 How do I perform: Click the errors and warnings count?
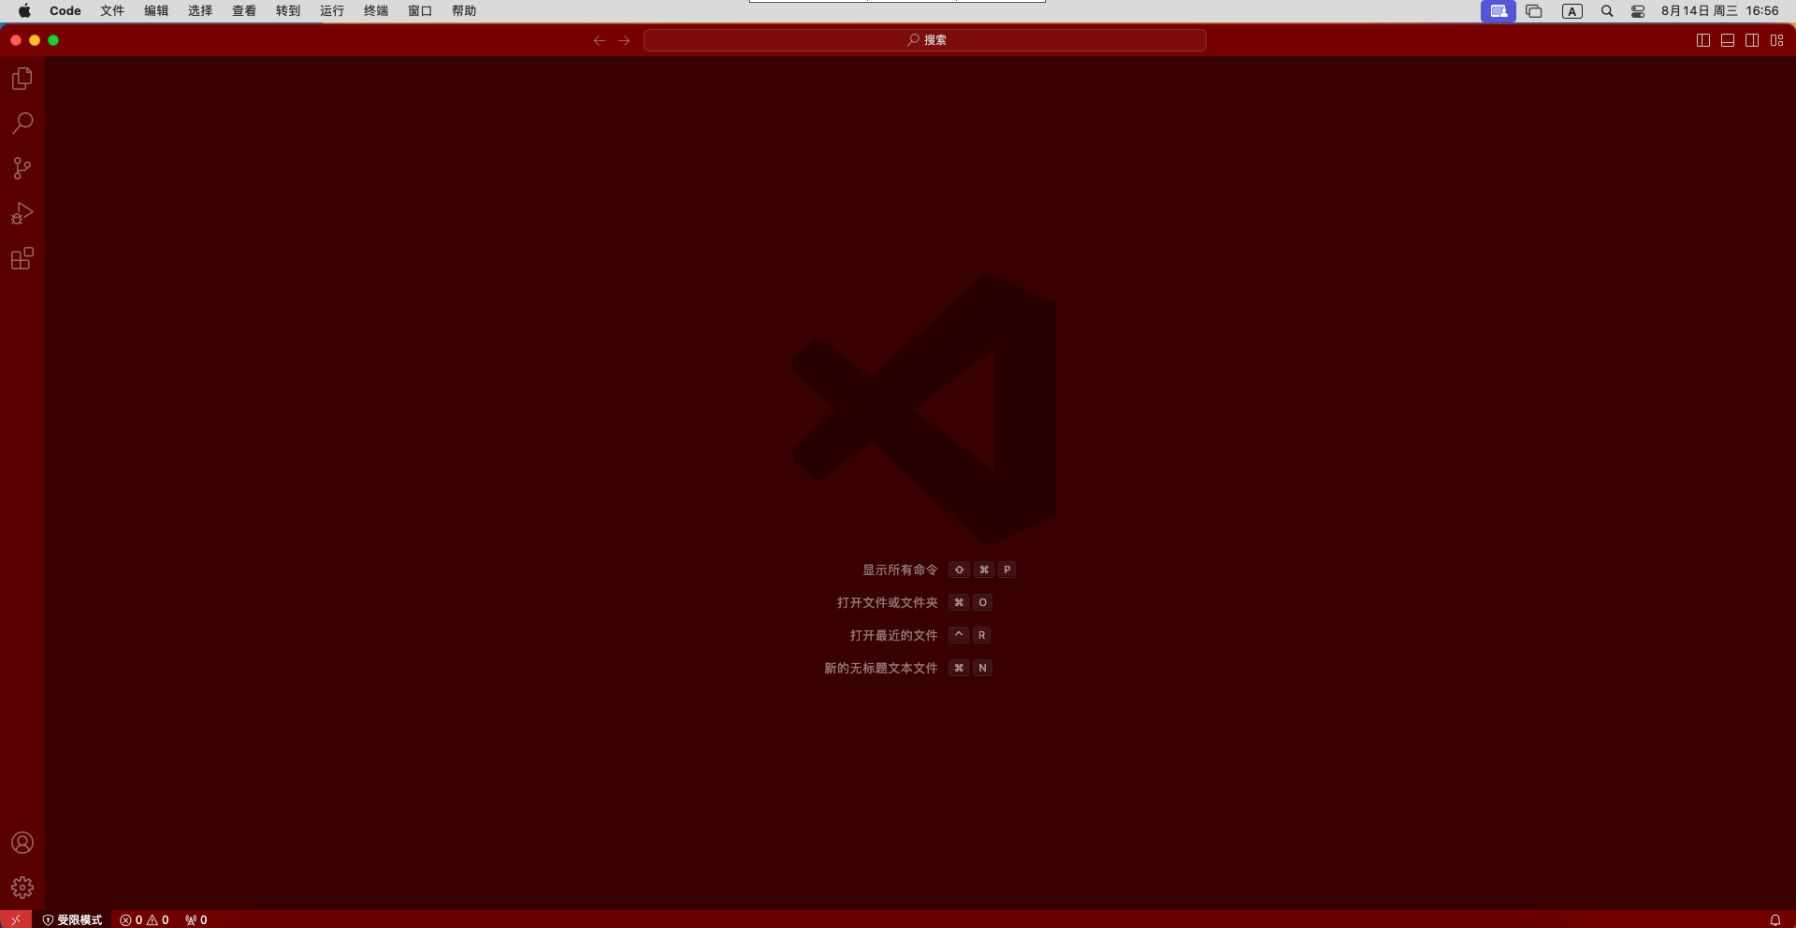144,920
